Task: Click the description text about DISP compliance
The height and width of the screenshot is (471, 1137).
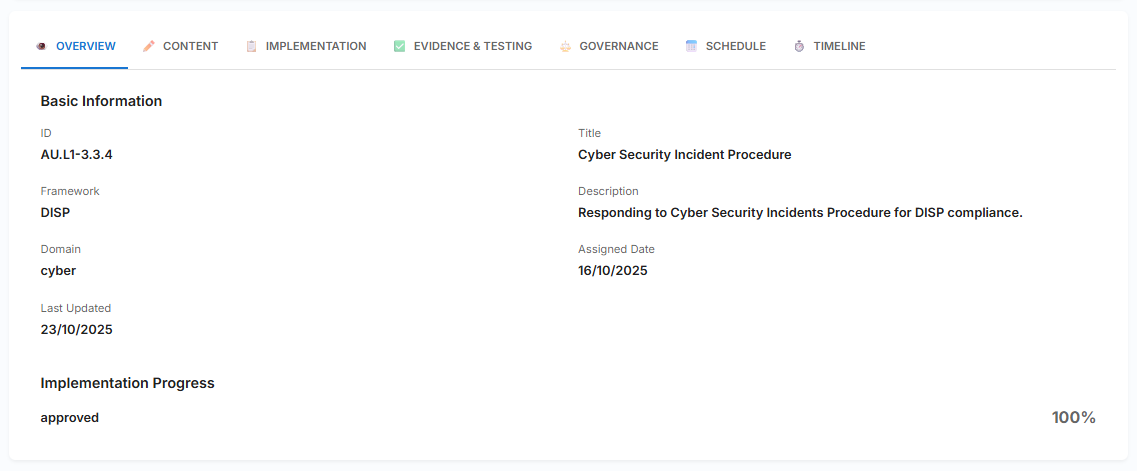Action: [800, 212]
